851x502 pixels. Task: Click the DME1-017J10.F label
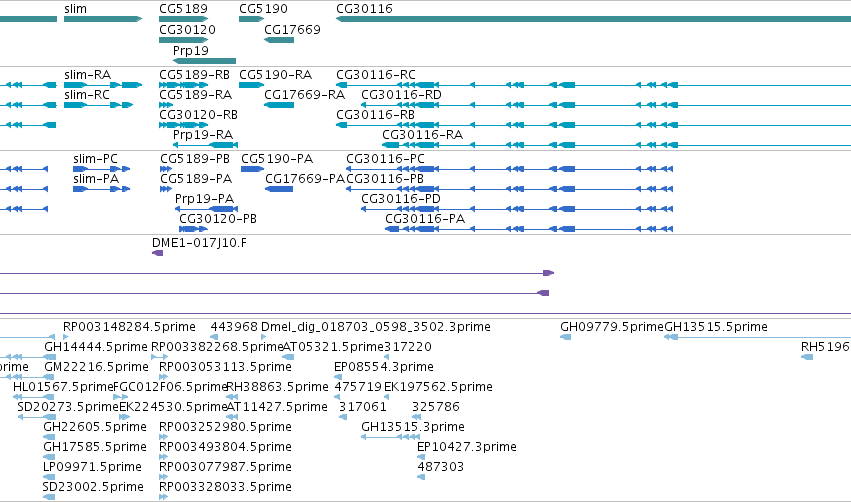coord(199,243)
